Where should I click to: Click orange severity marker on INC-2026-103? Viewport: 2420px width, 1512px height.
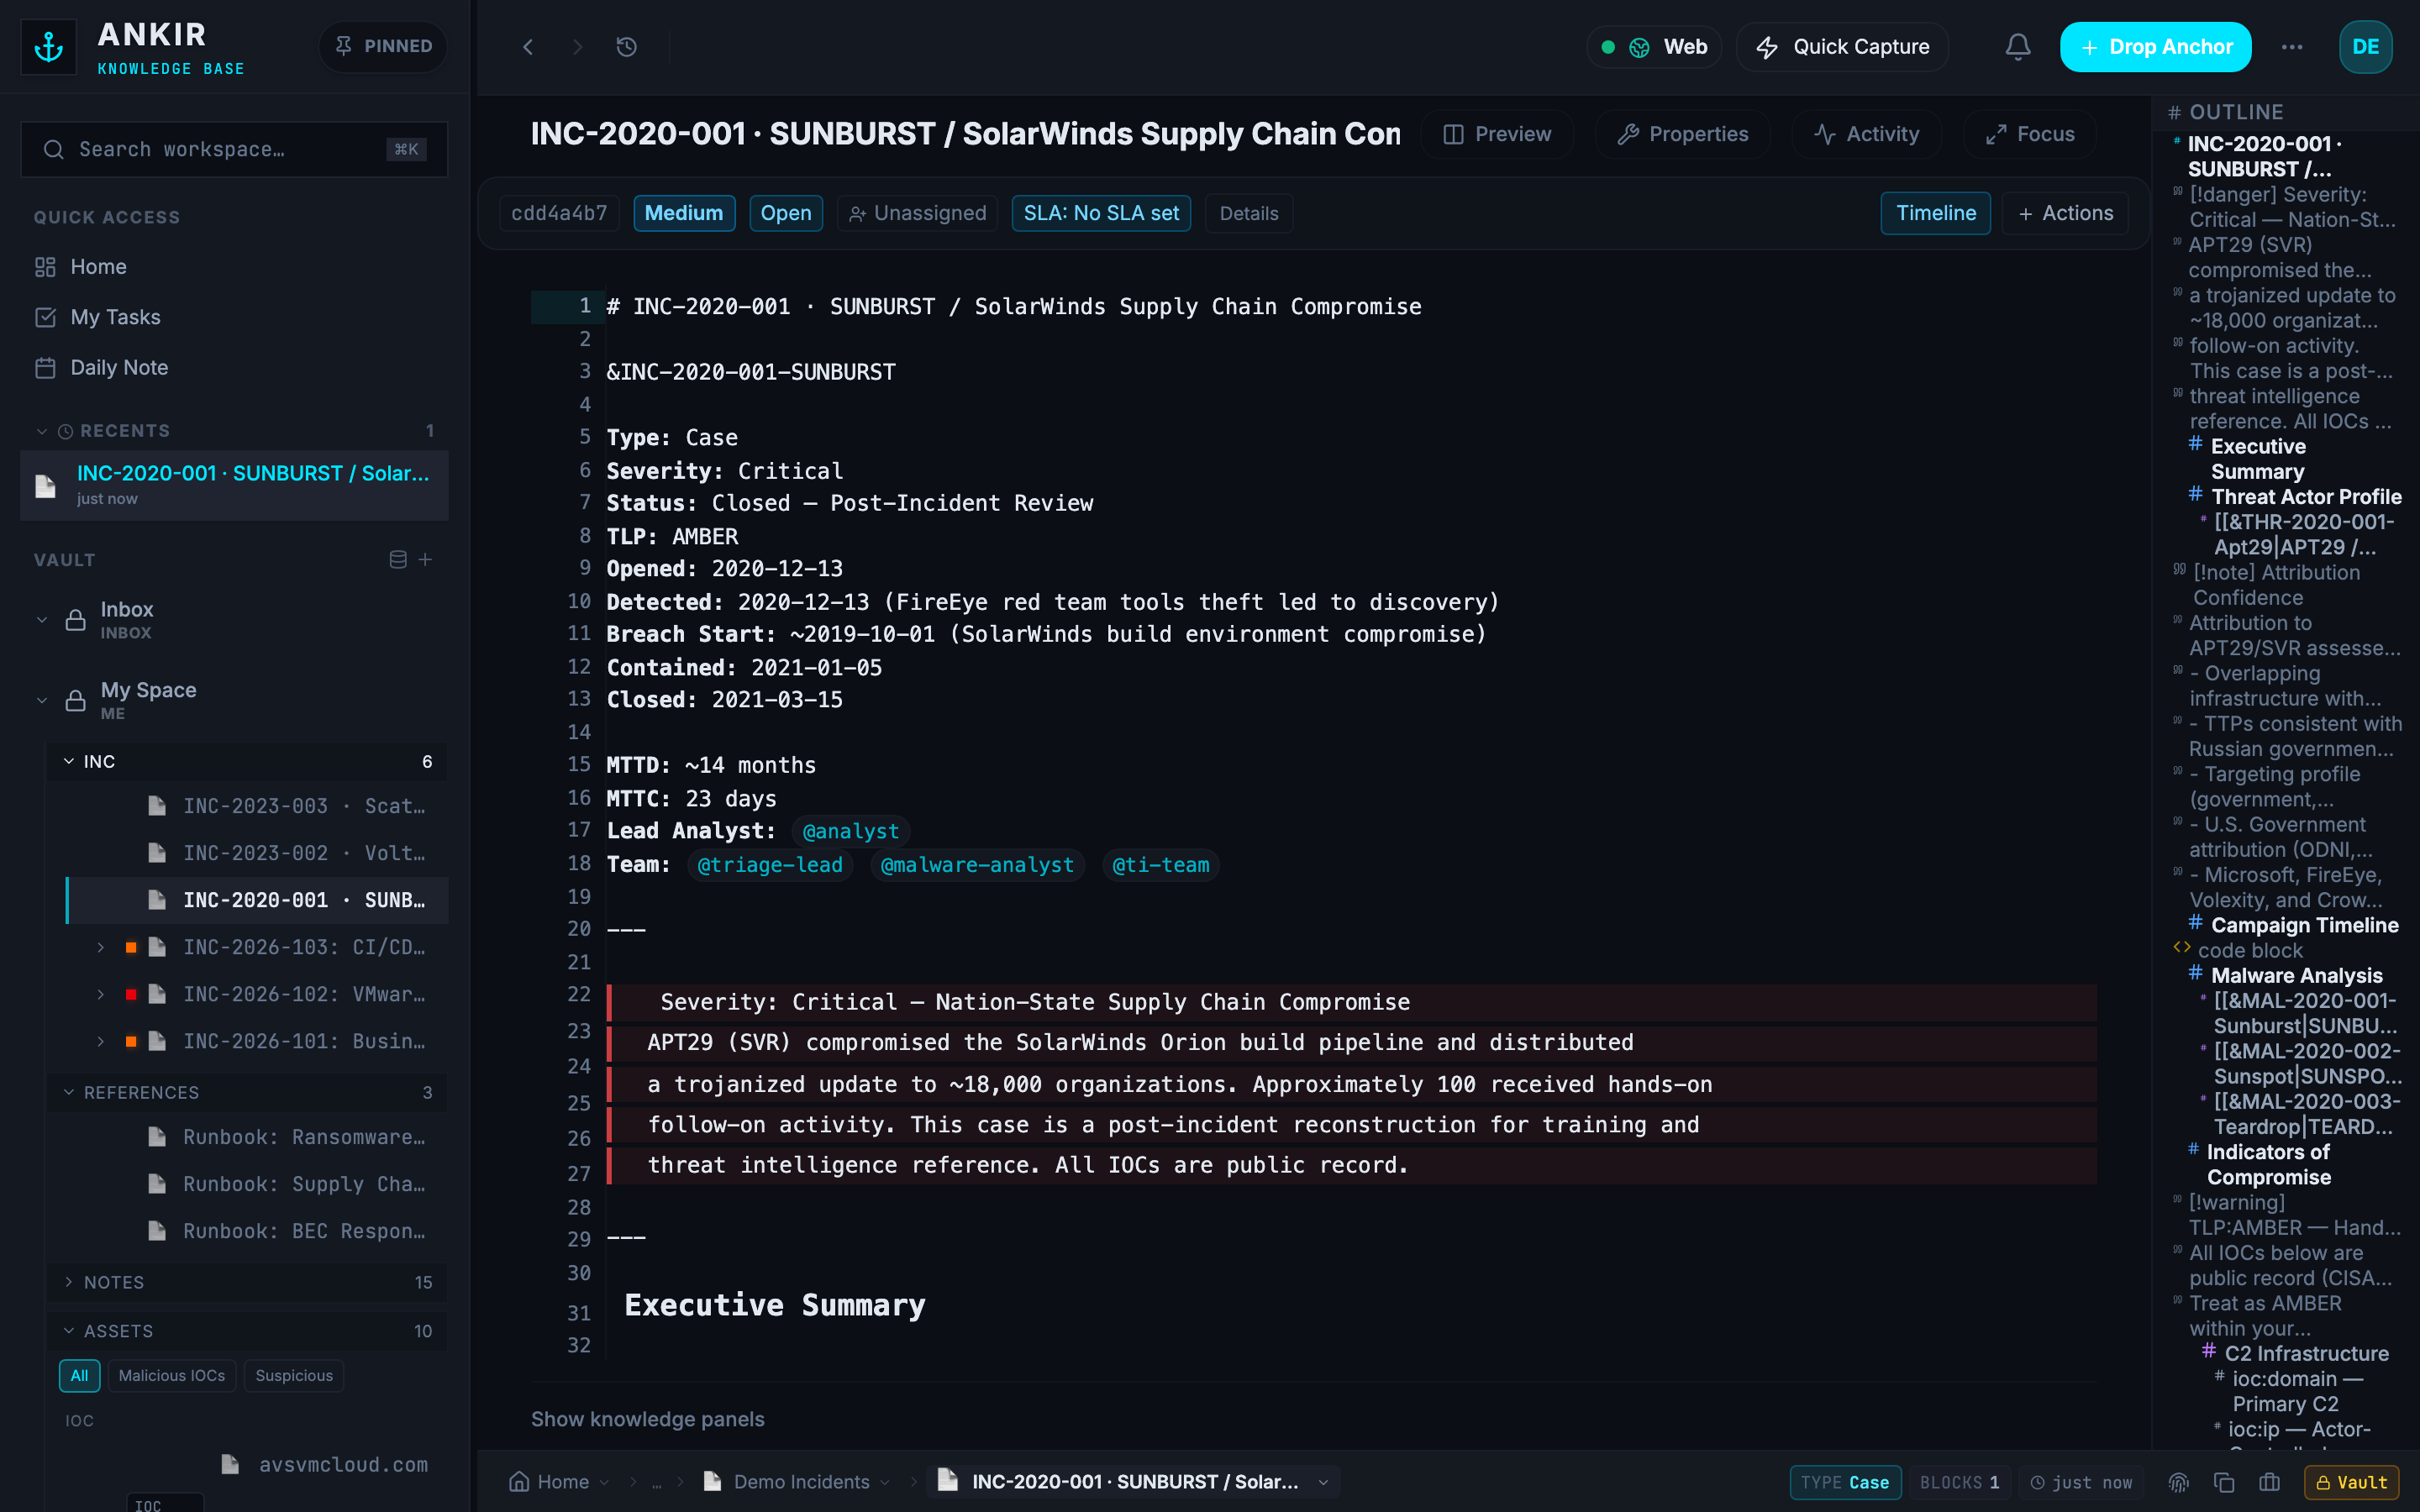click(x=130, y=947)
